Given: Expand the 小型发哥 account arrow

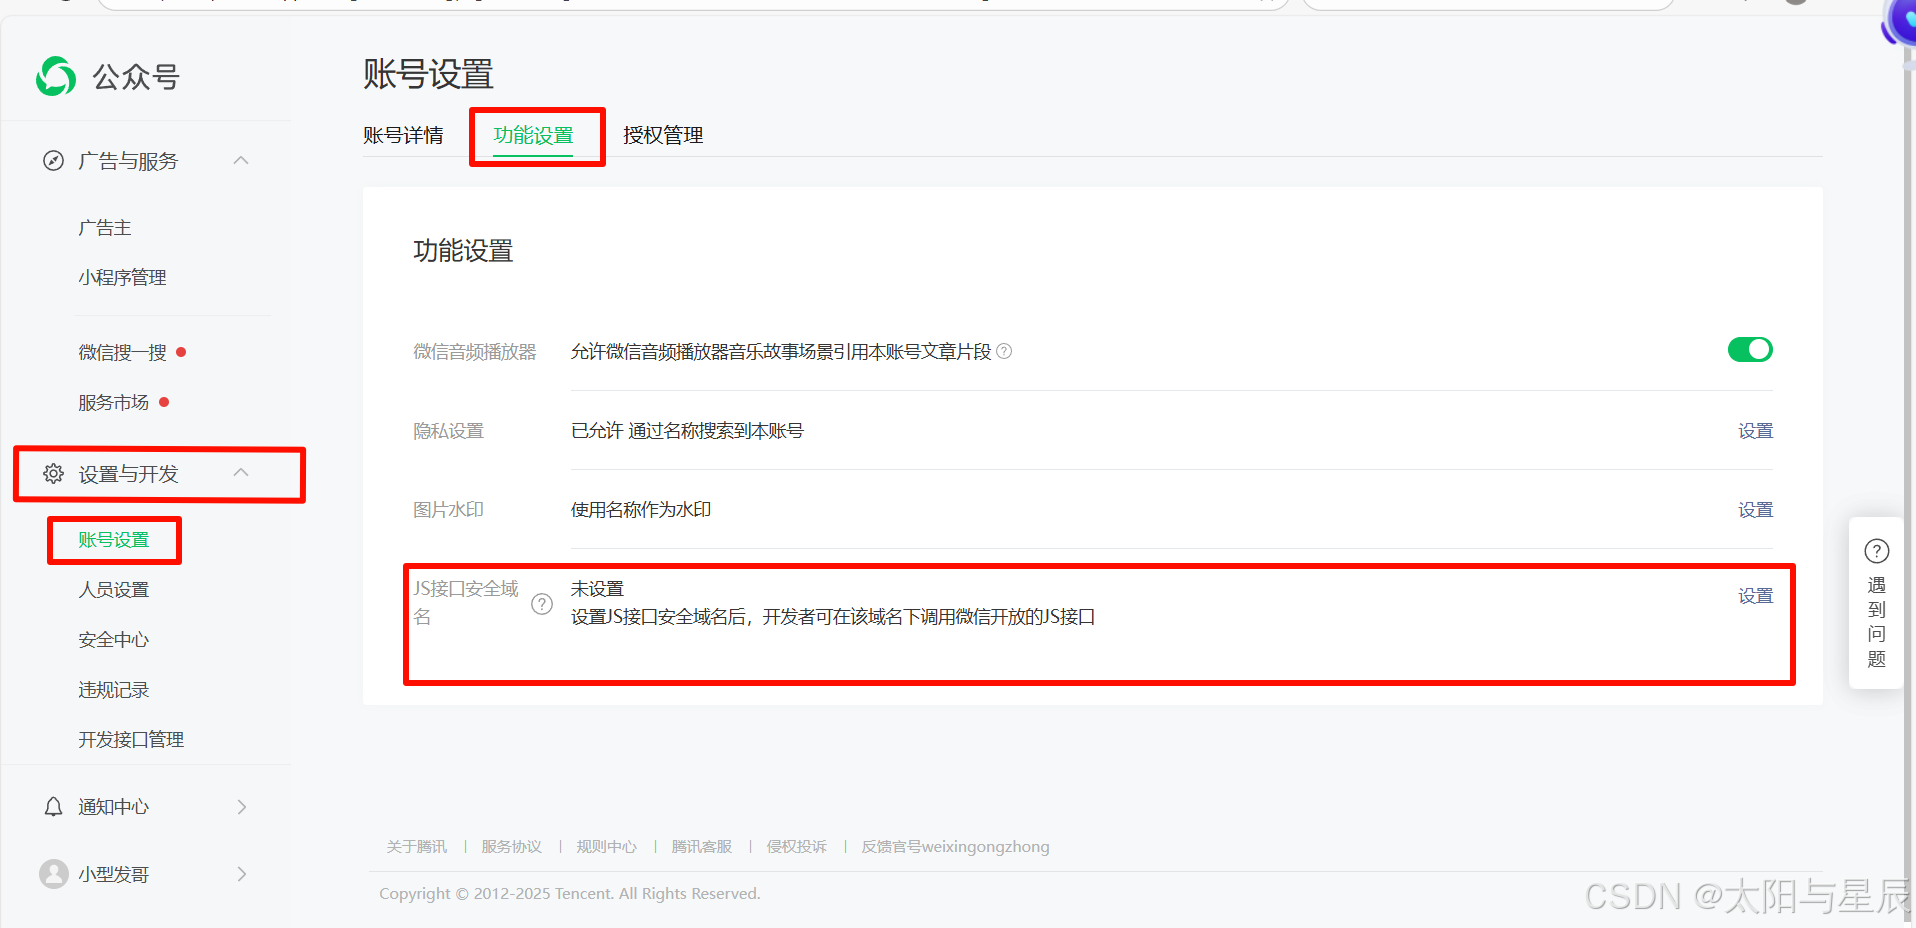Looking at the screenshot, I should pos(241,874).
